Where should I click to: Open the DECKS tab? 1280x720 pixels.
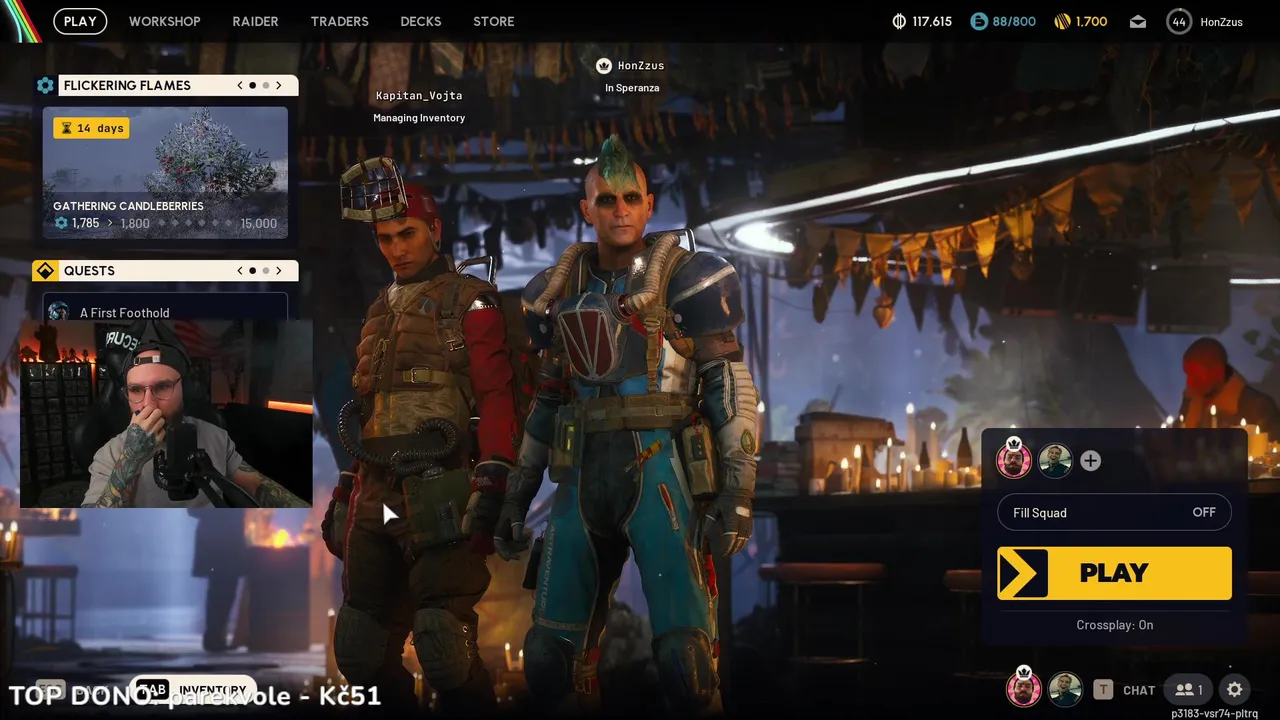(x=421, y=21)
